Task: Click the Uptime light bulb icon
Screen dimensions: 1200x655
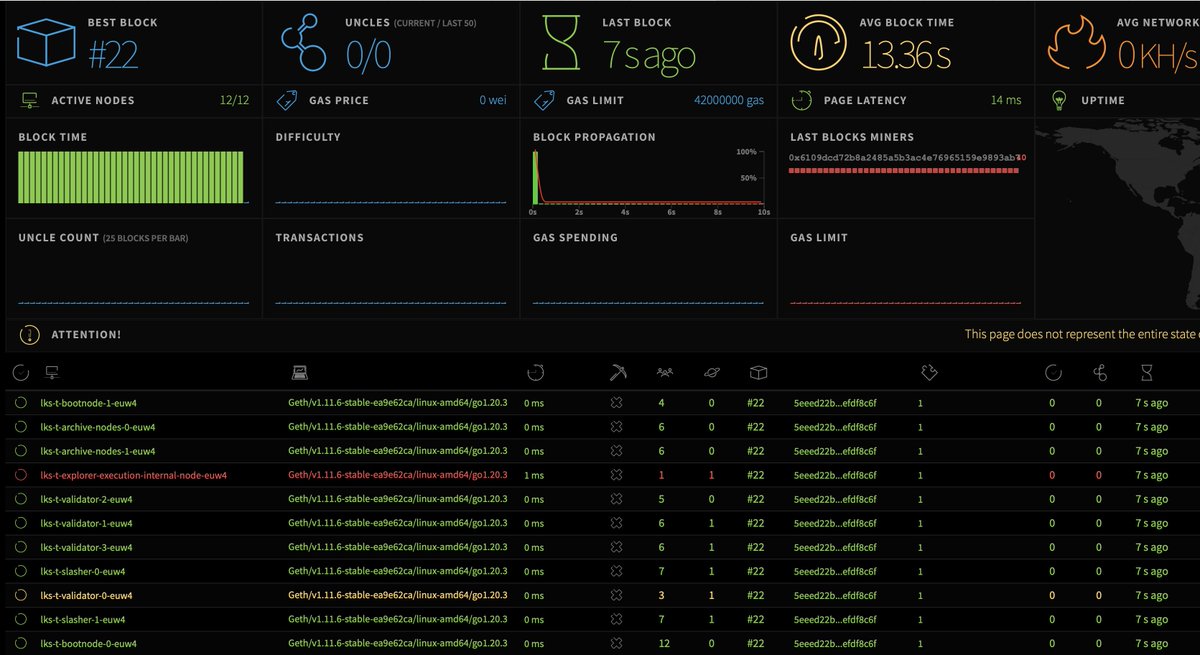Action: click(x=1059, y=100)
